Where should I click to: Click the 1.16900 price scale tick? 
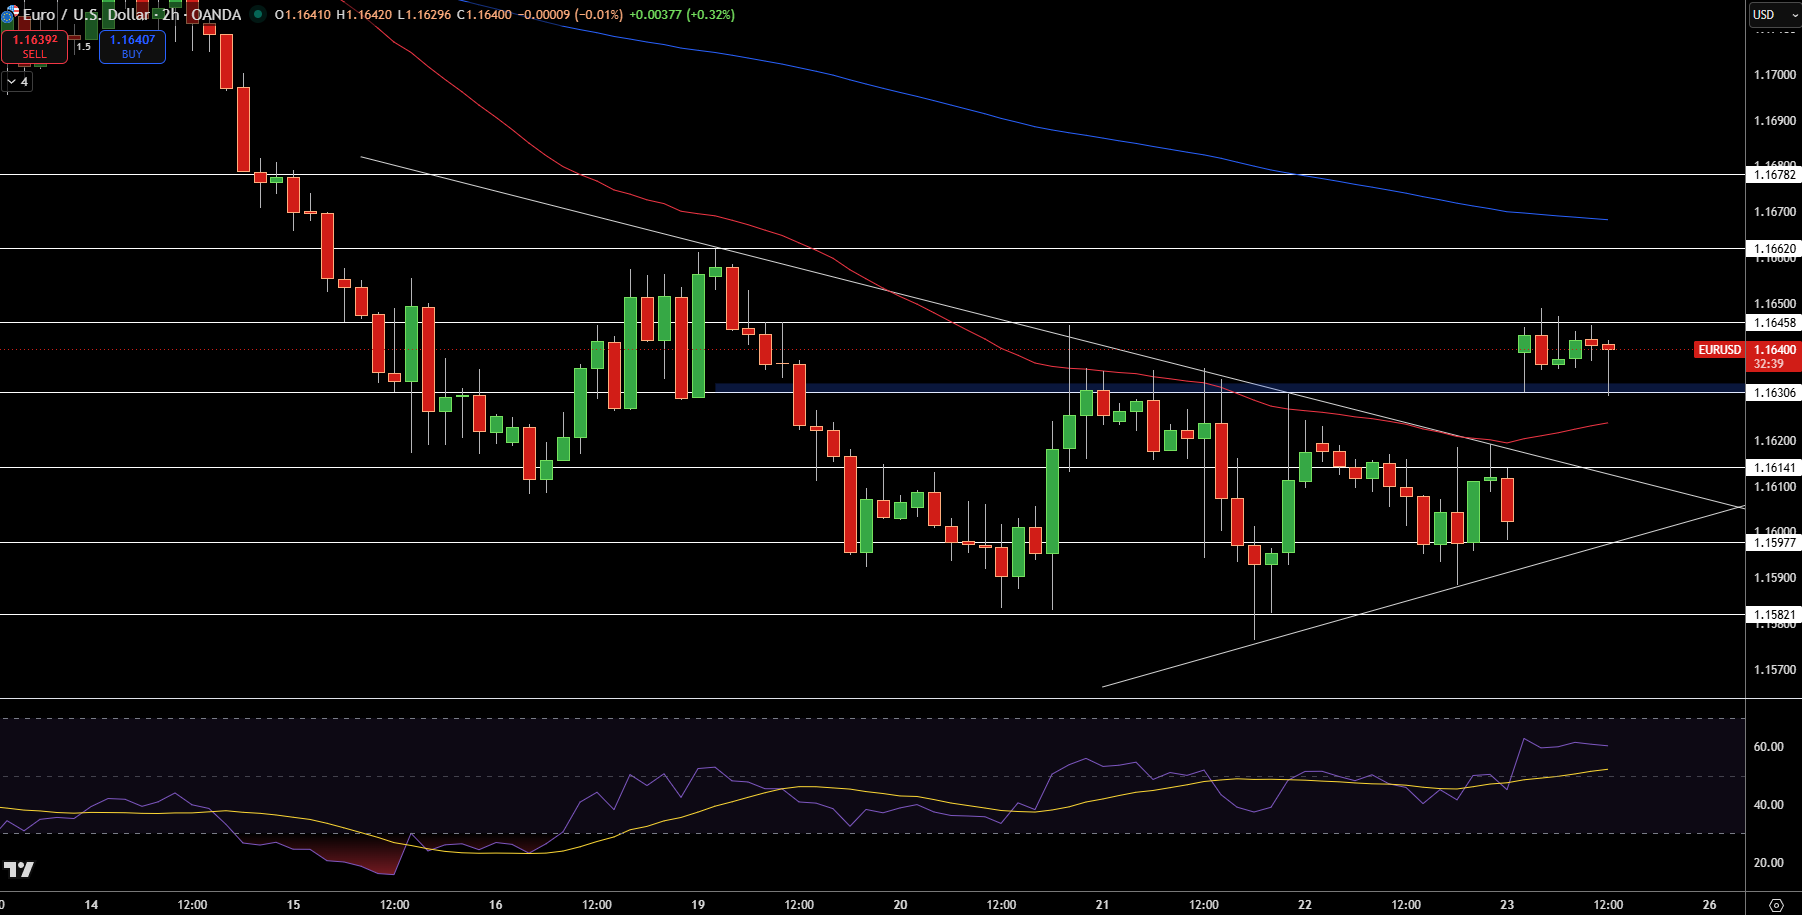pyautogui.click(x=1775, y=121)
